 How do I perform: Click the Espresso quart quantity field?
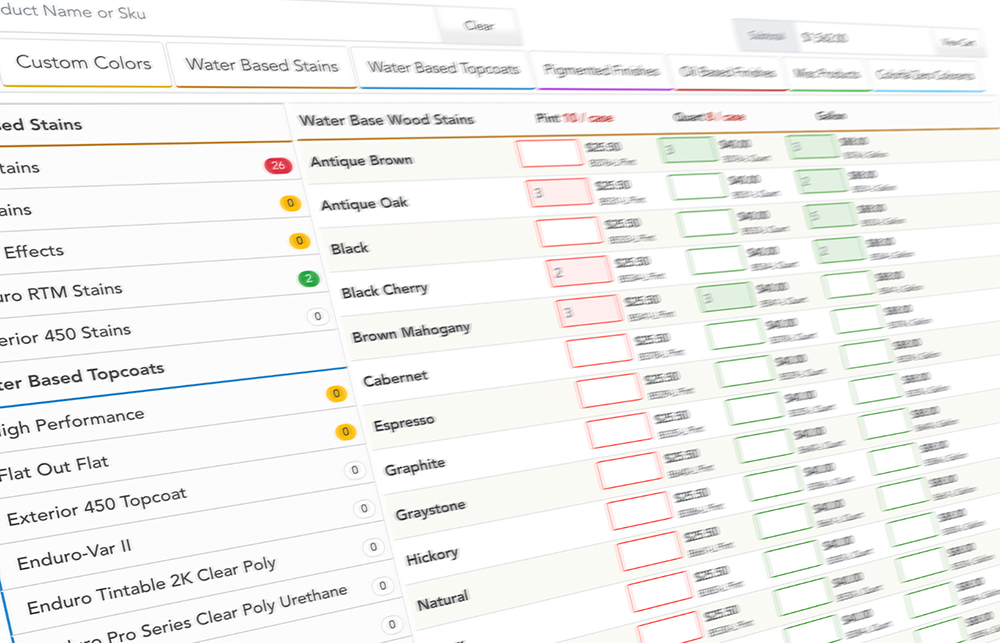pyautogui.click(x=746, y=373)
